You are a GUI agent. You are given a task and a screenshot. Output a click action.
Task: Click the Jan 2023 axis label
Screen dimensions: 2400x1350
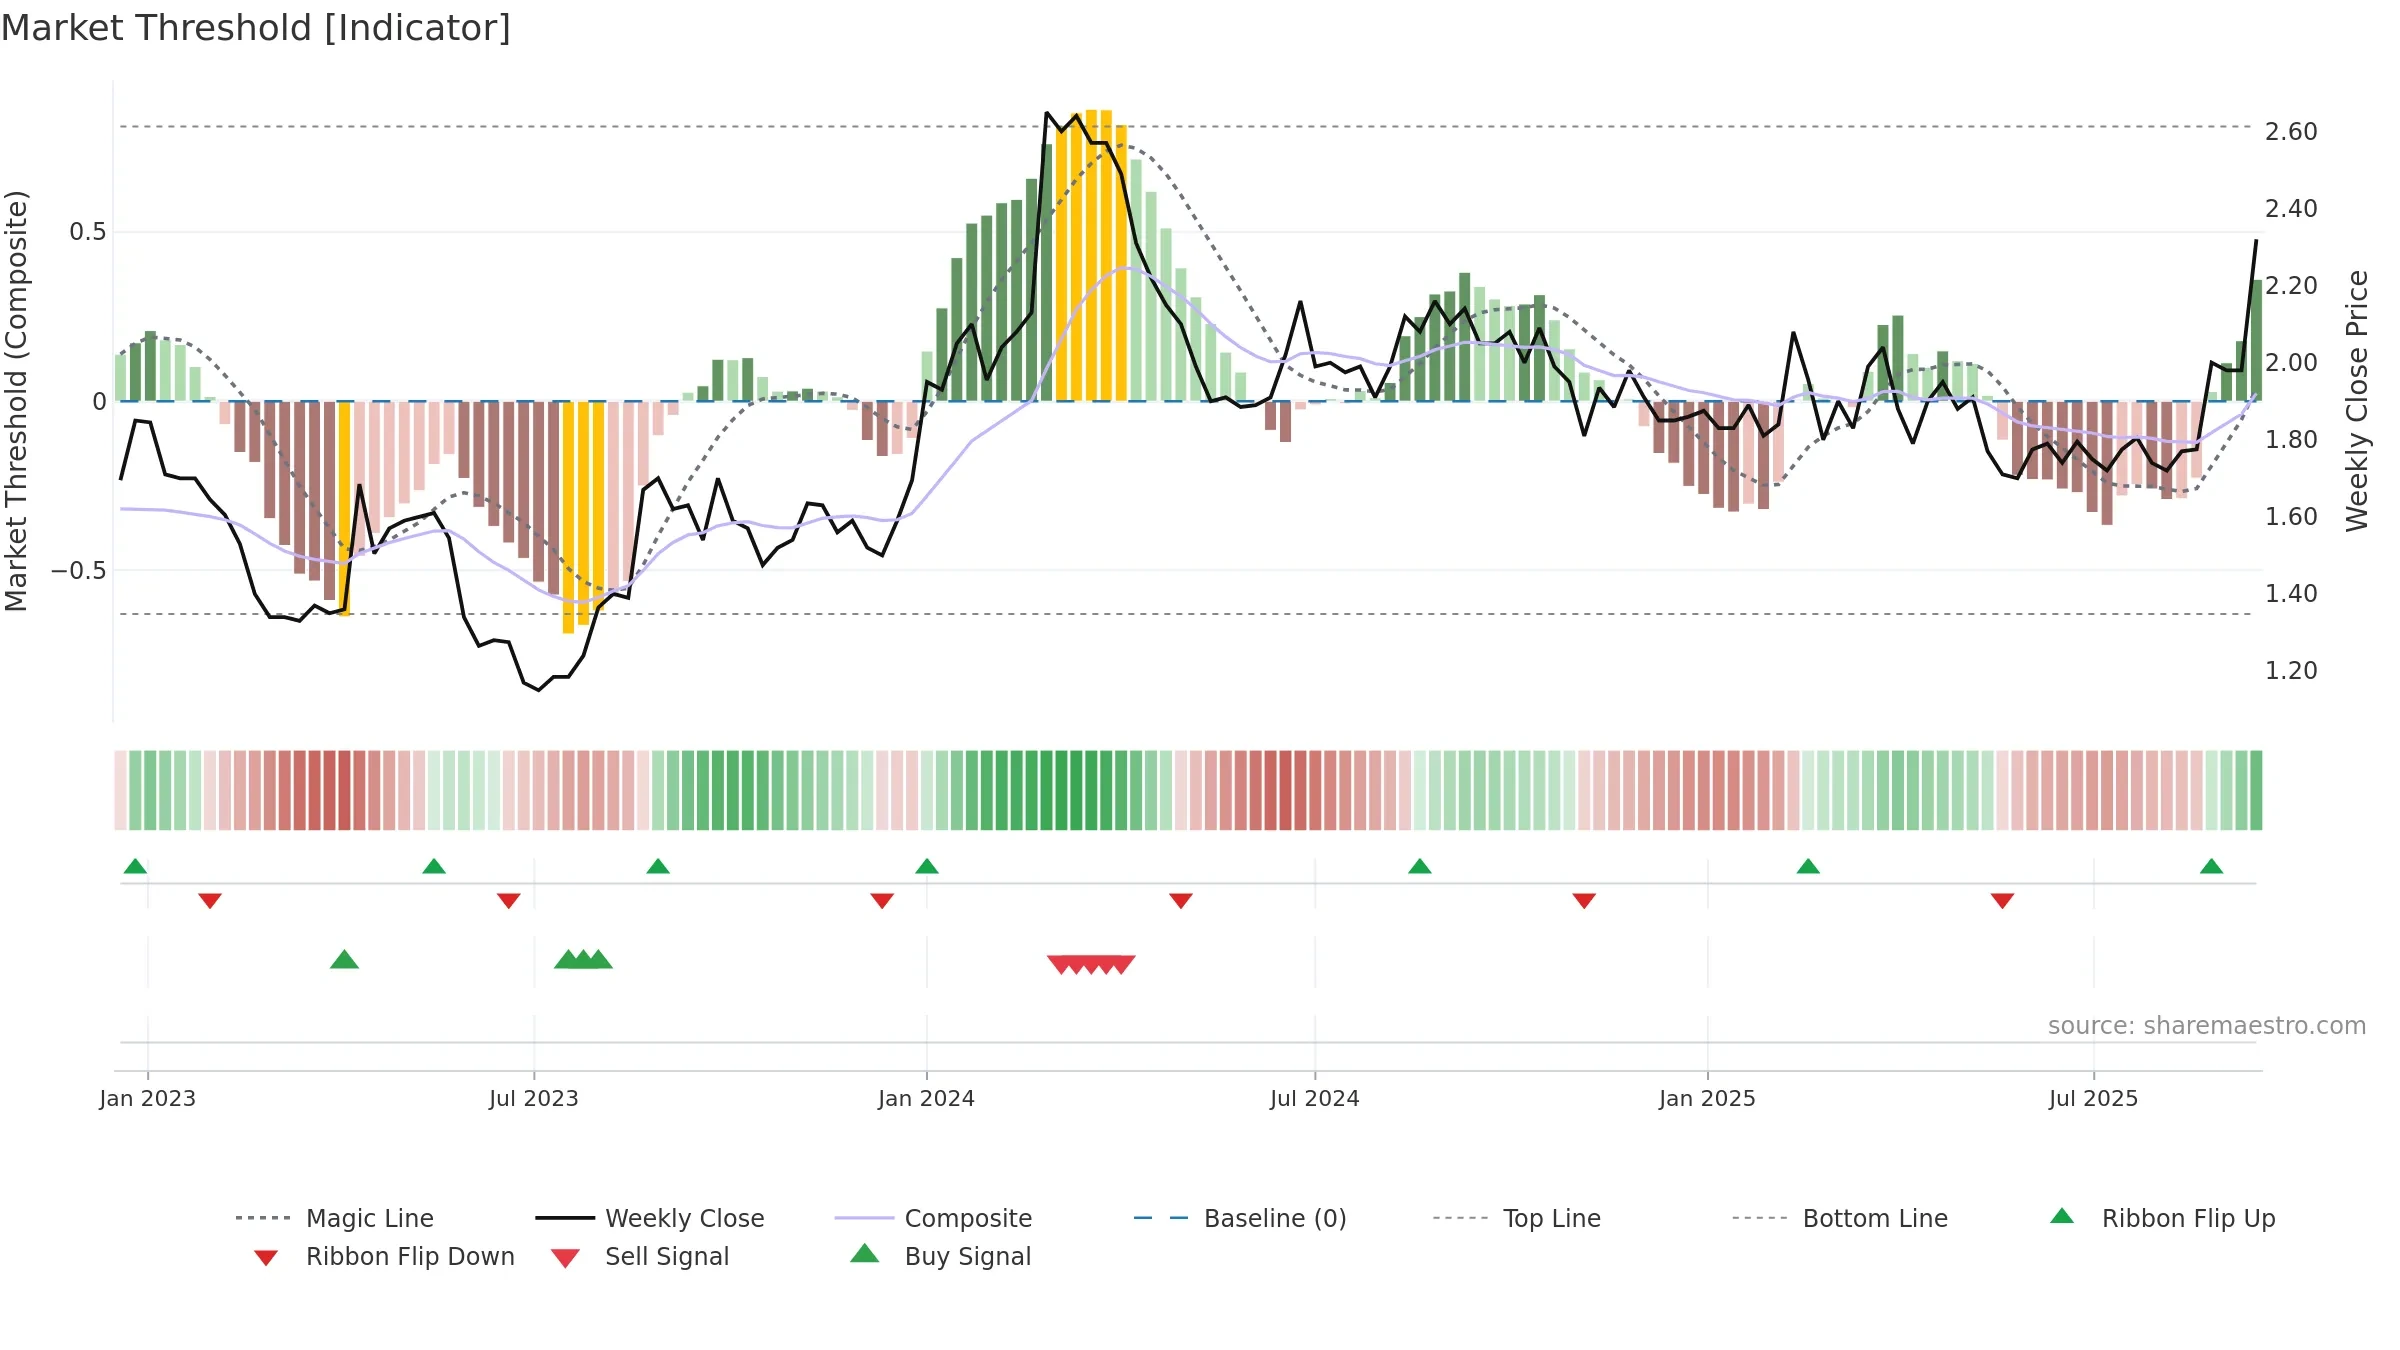pos(148,1098)
